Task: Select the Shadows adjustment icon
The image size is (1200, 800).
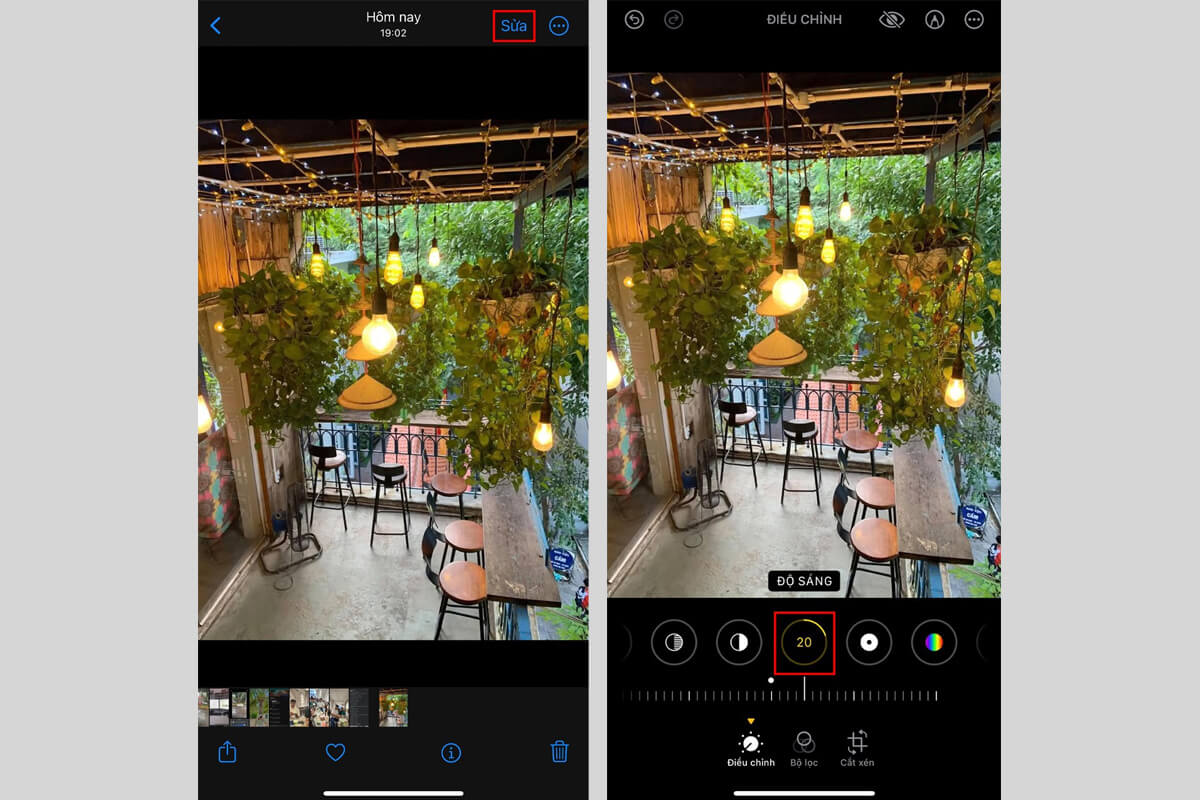Action: pos(674,643)
